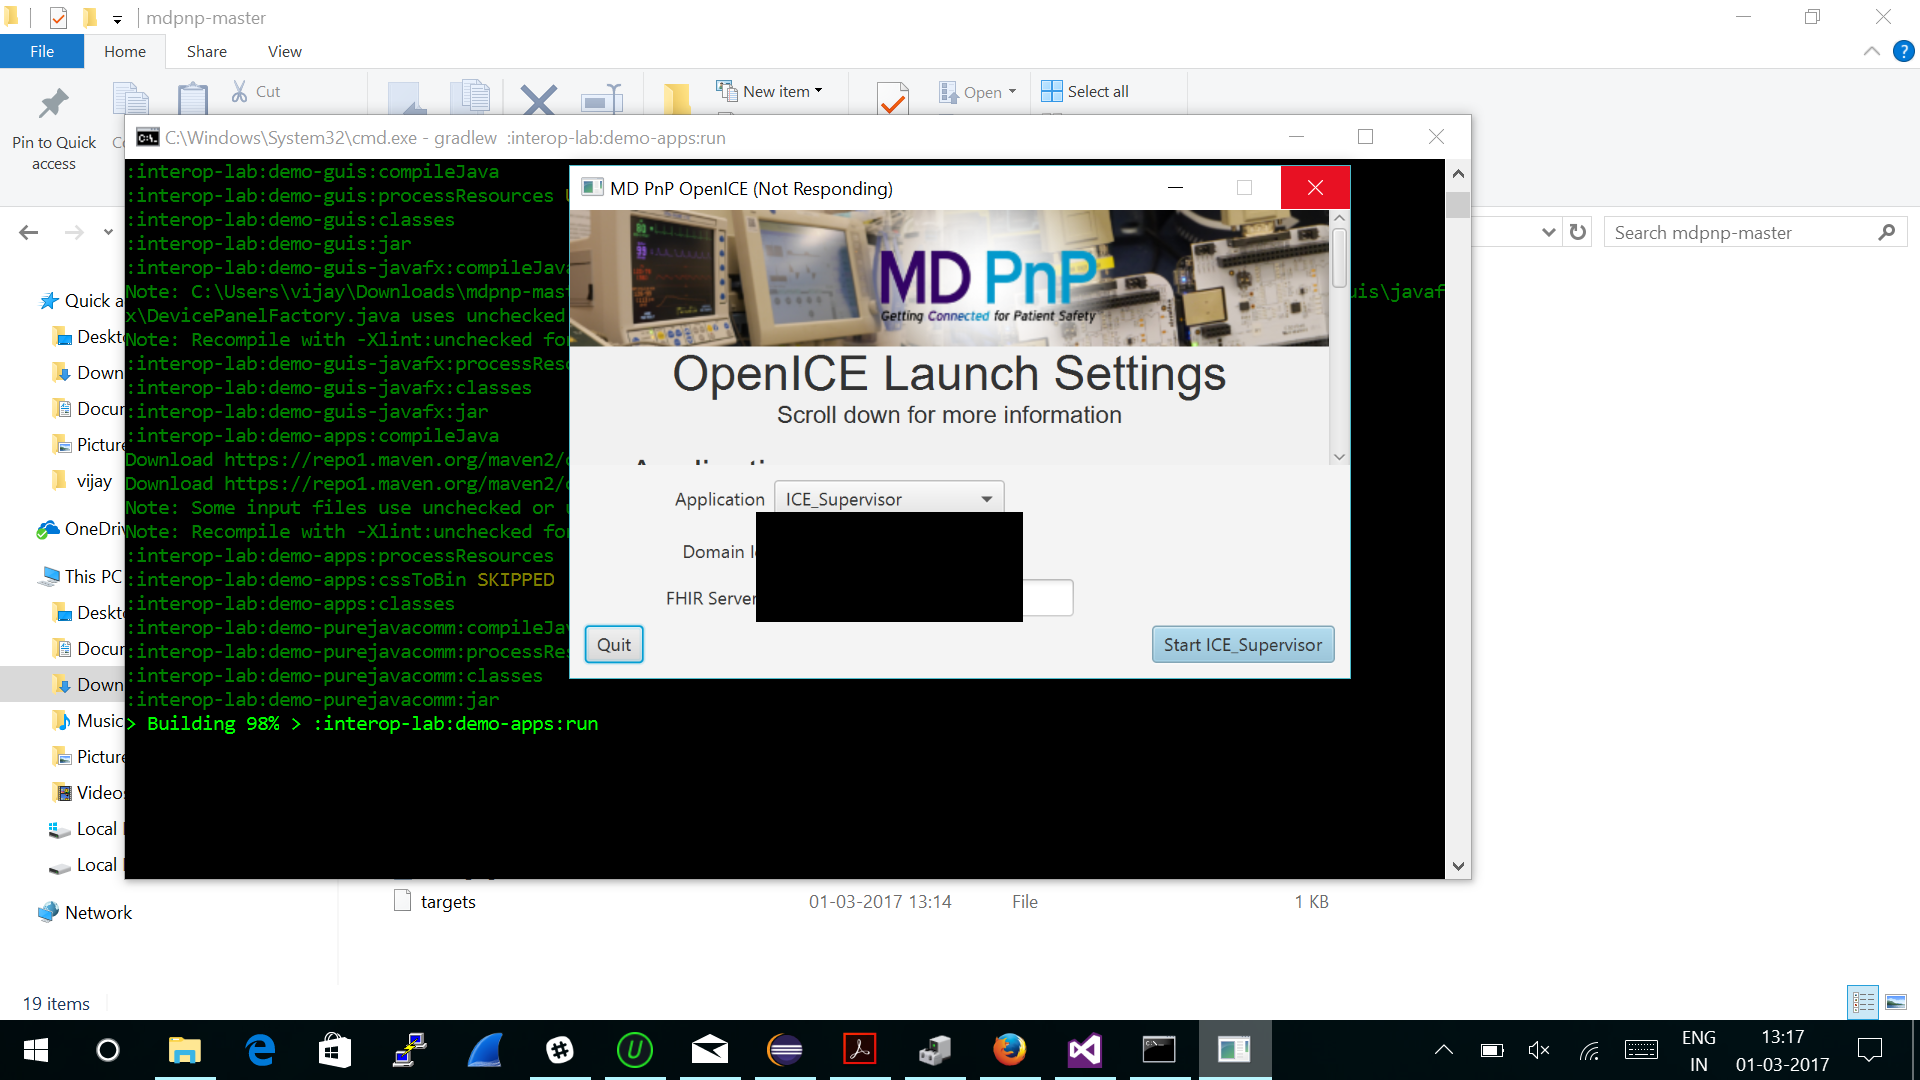This screenshot has height=1080, width=1920.
Task: Show hidden system tray icons
Action: pyautogui.click(x=1444, y=1050)
